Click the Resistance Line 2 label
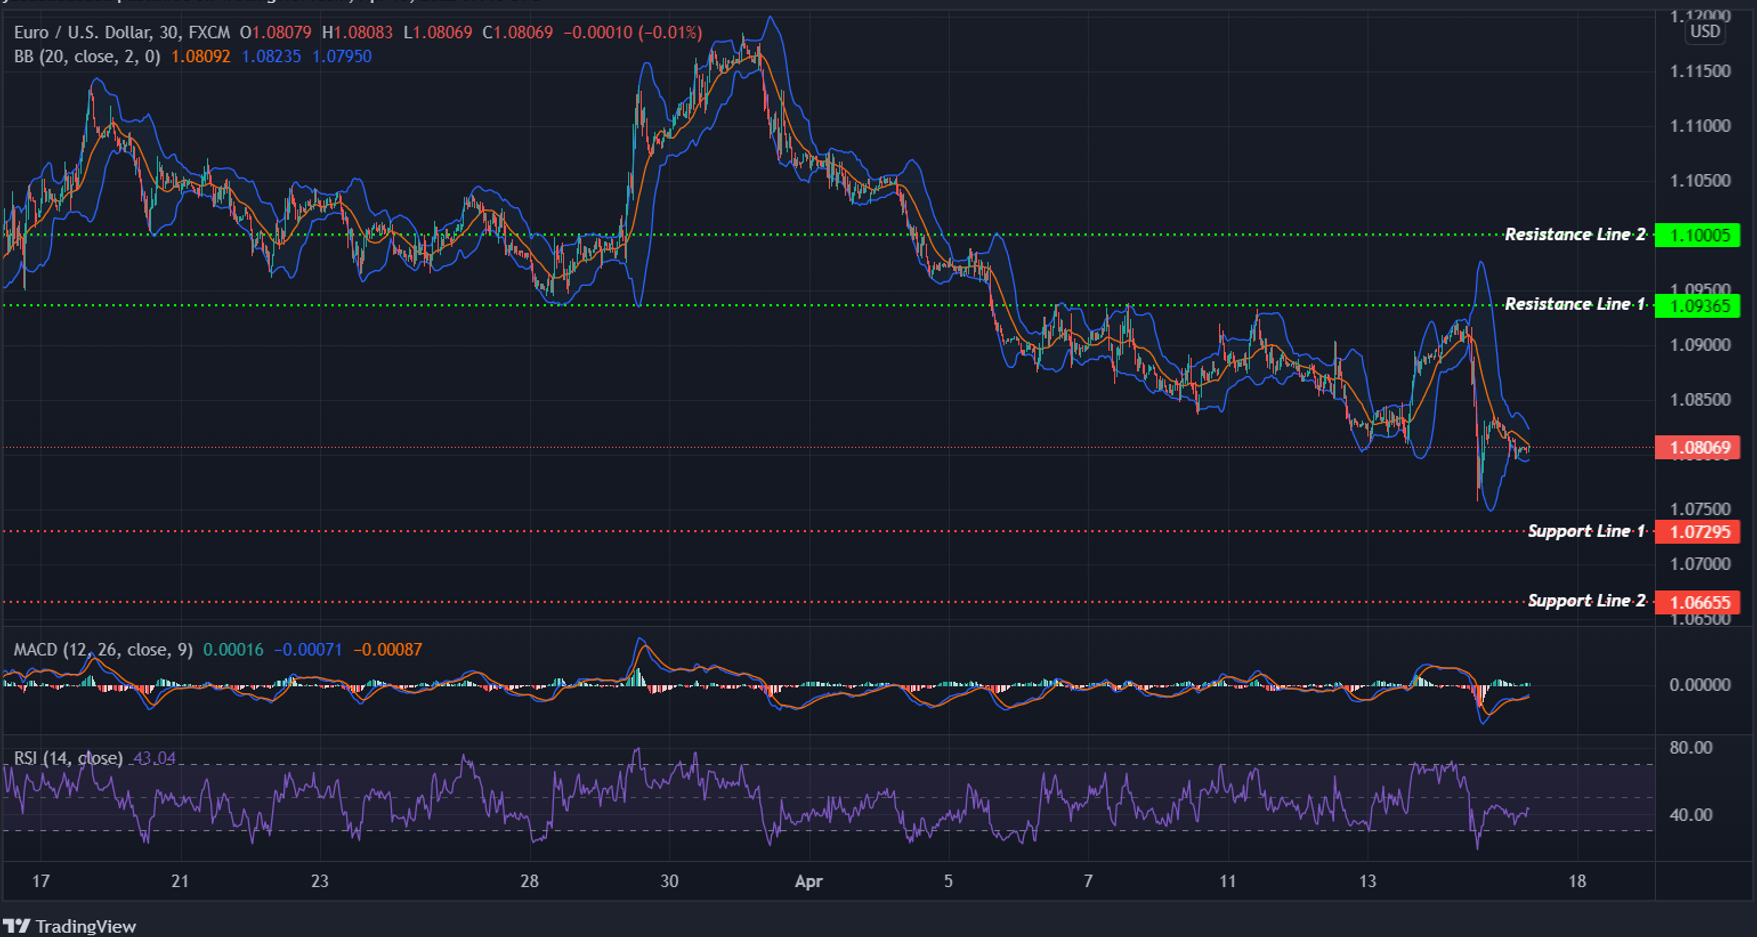The image size is (1757, 937). click(1575, 235)
